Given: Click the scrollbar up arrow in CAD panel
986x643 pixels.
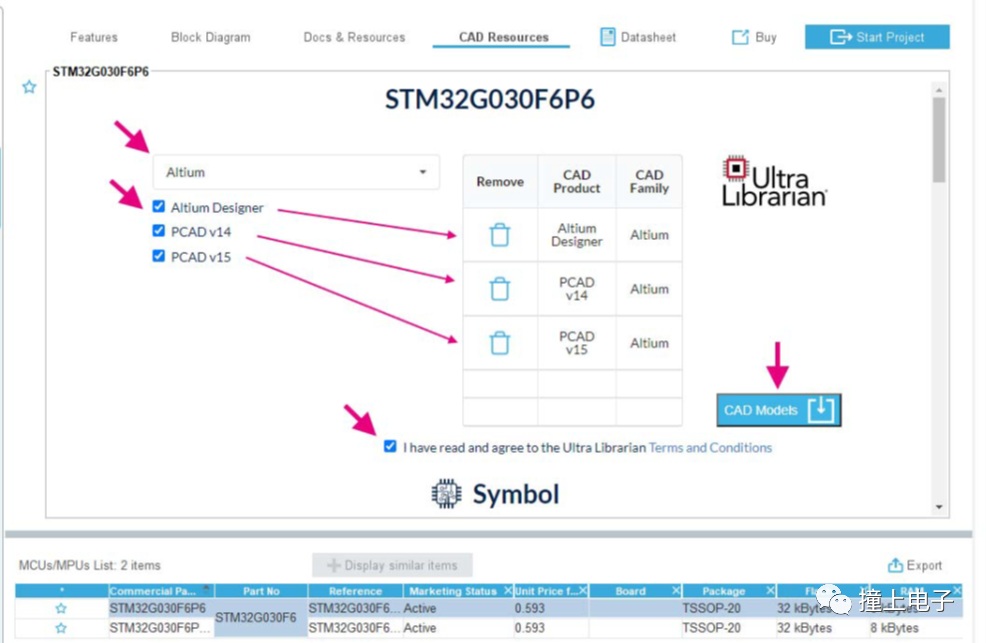Looking at the screenshot, I should [939, 91].
